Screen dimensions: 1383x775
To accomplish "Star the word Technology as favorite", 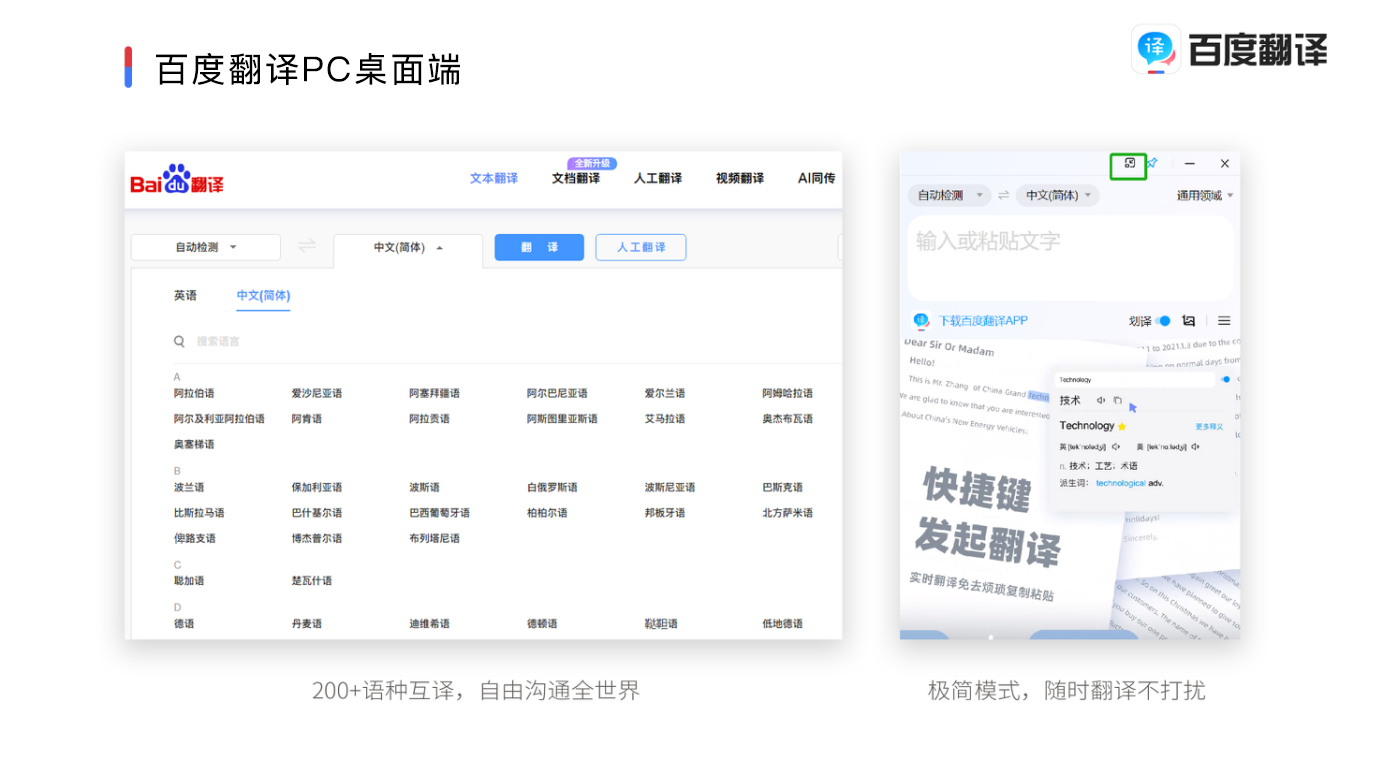I will coord(1122,426).
